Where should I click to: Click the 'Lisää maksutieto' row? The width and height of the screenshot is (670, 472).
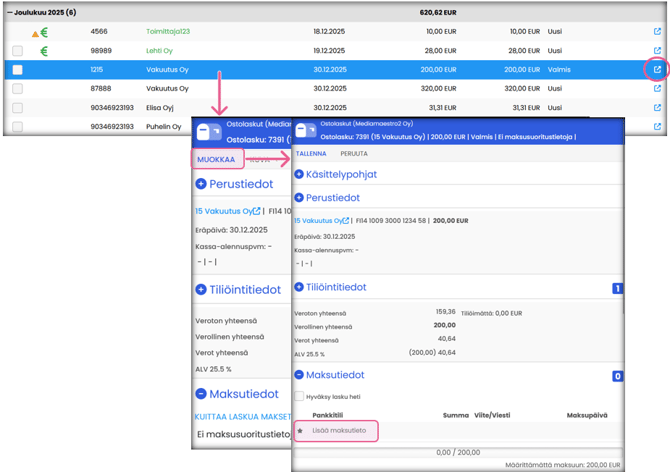coord(340,431)
